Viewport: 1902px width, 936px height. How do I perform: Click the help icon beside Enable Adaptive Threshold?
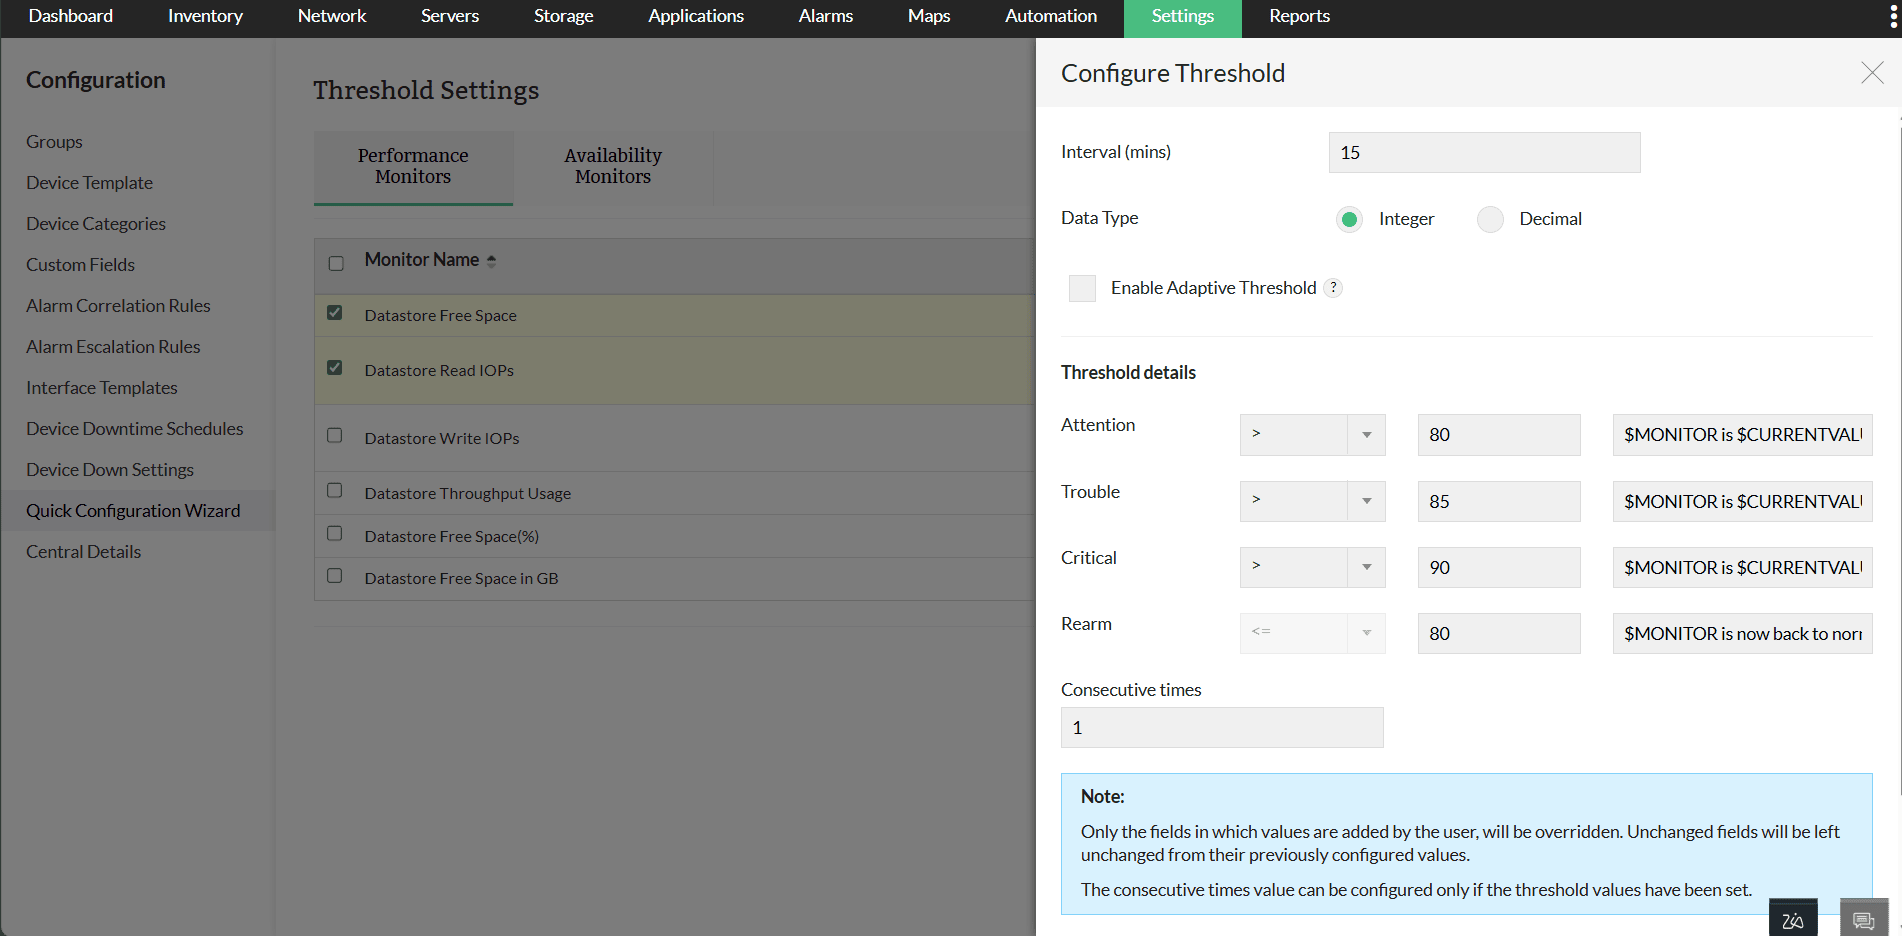(x=1332, y=287)
